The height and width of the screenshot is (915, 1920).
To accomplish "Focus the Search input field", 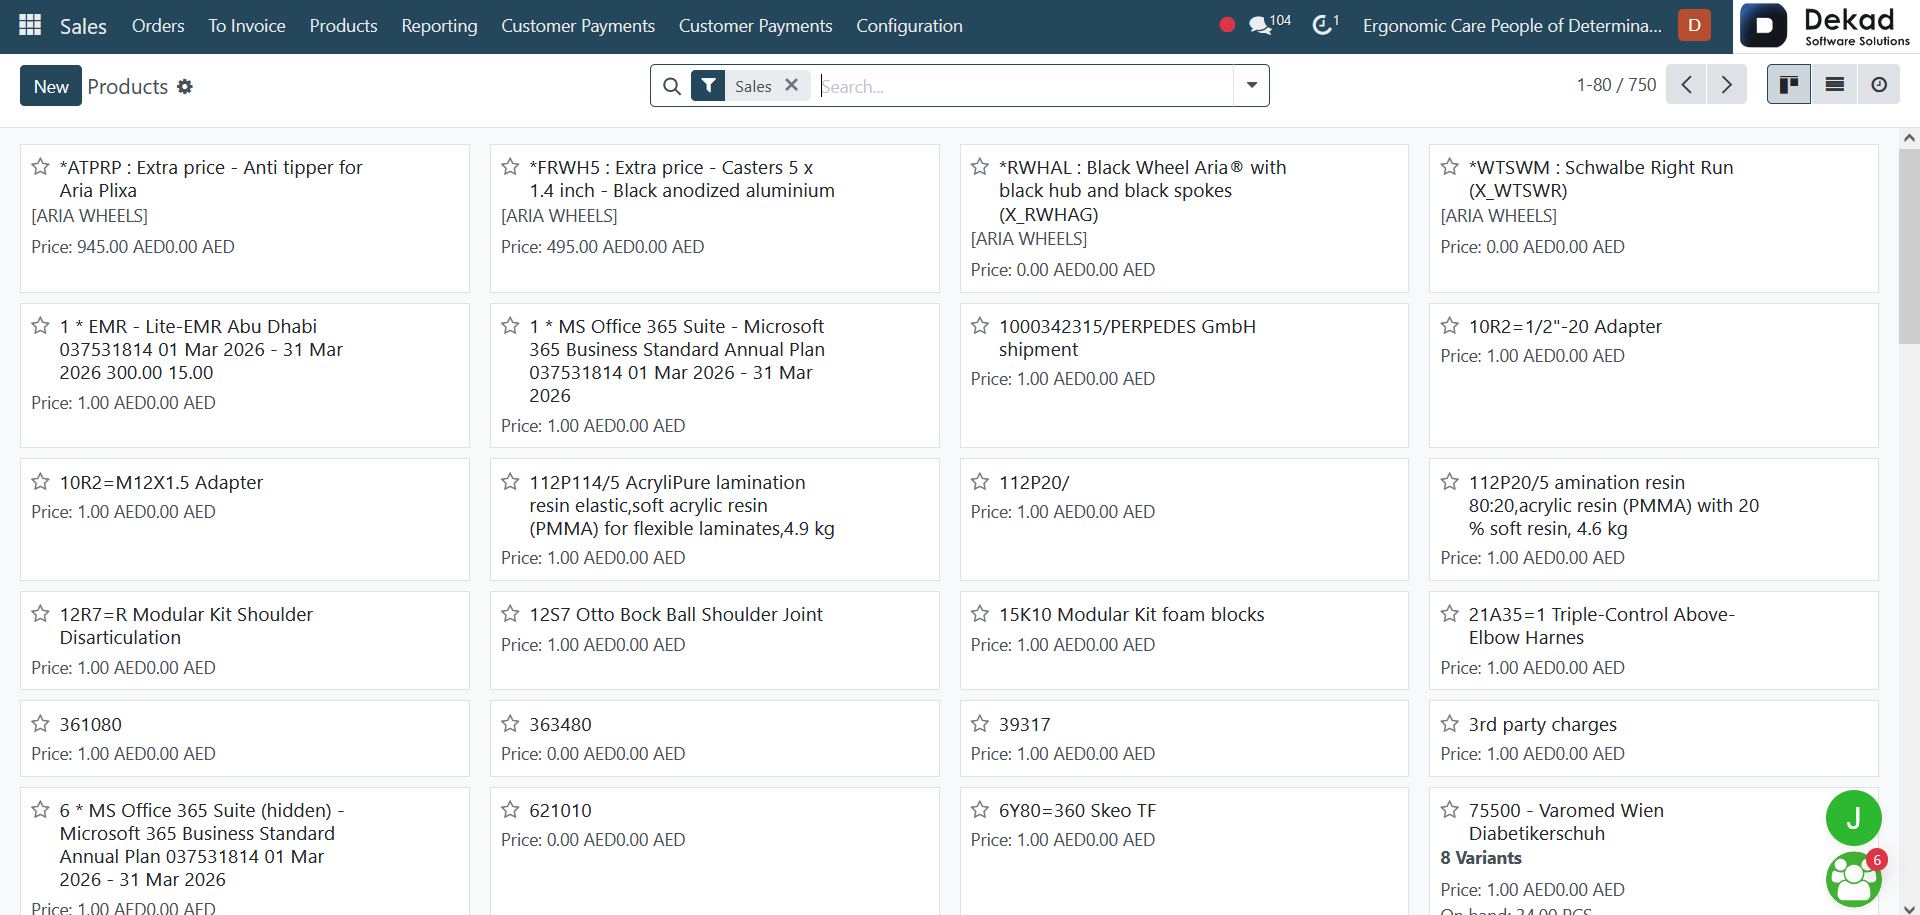I will (x=1025, y=87).
